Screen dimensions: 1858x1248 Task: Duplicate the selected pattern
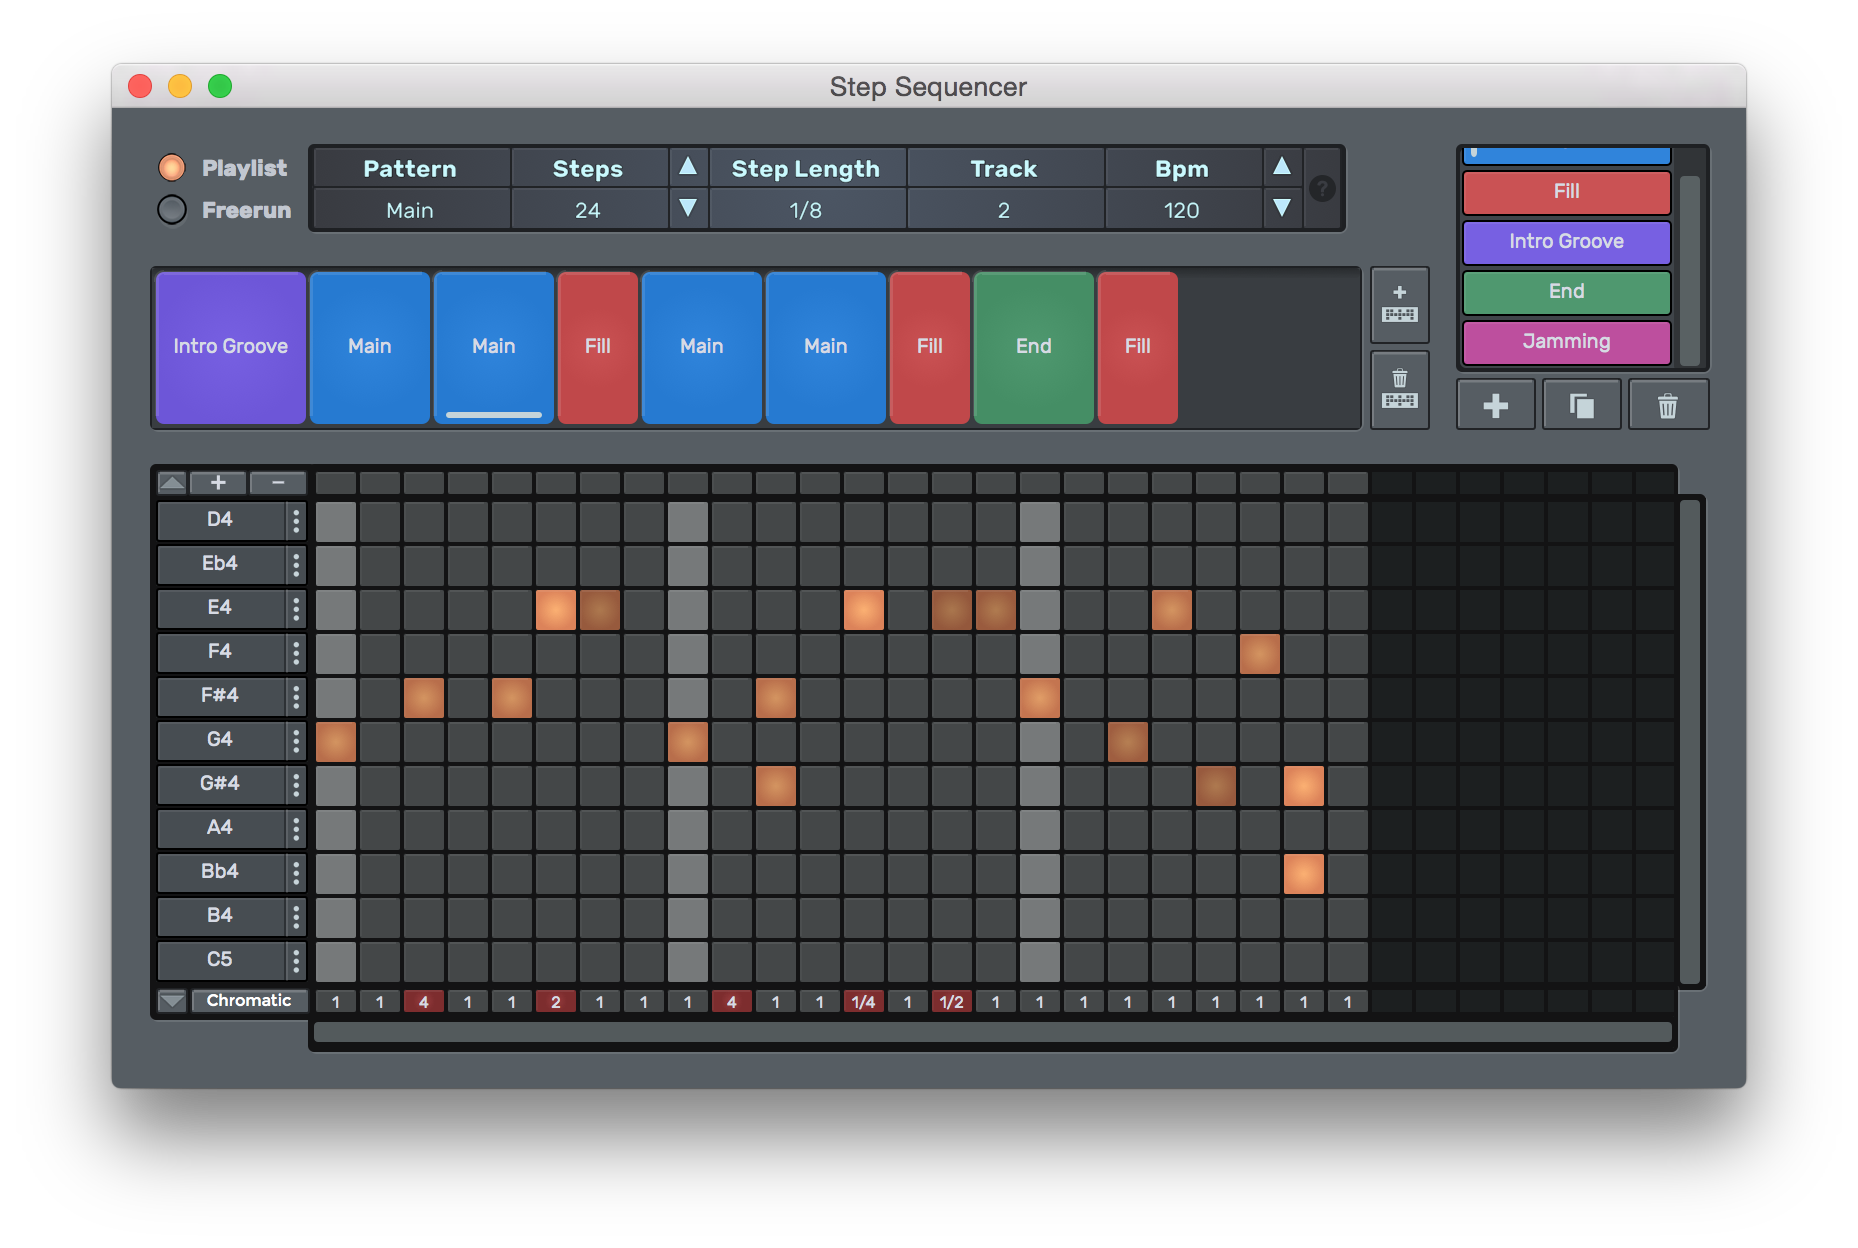click(x=1581, y=406)
